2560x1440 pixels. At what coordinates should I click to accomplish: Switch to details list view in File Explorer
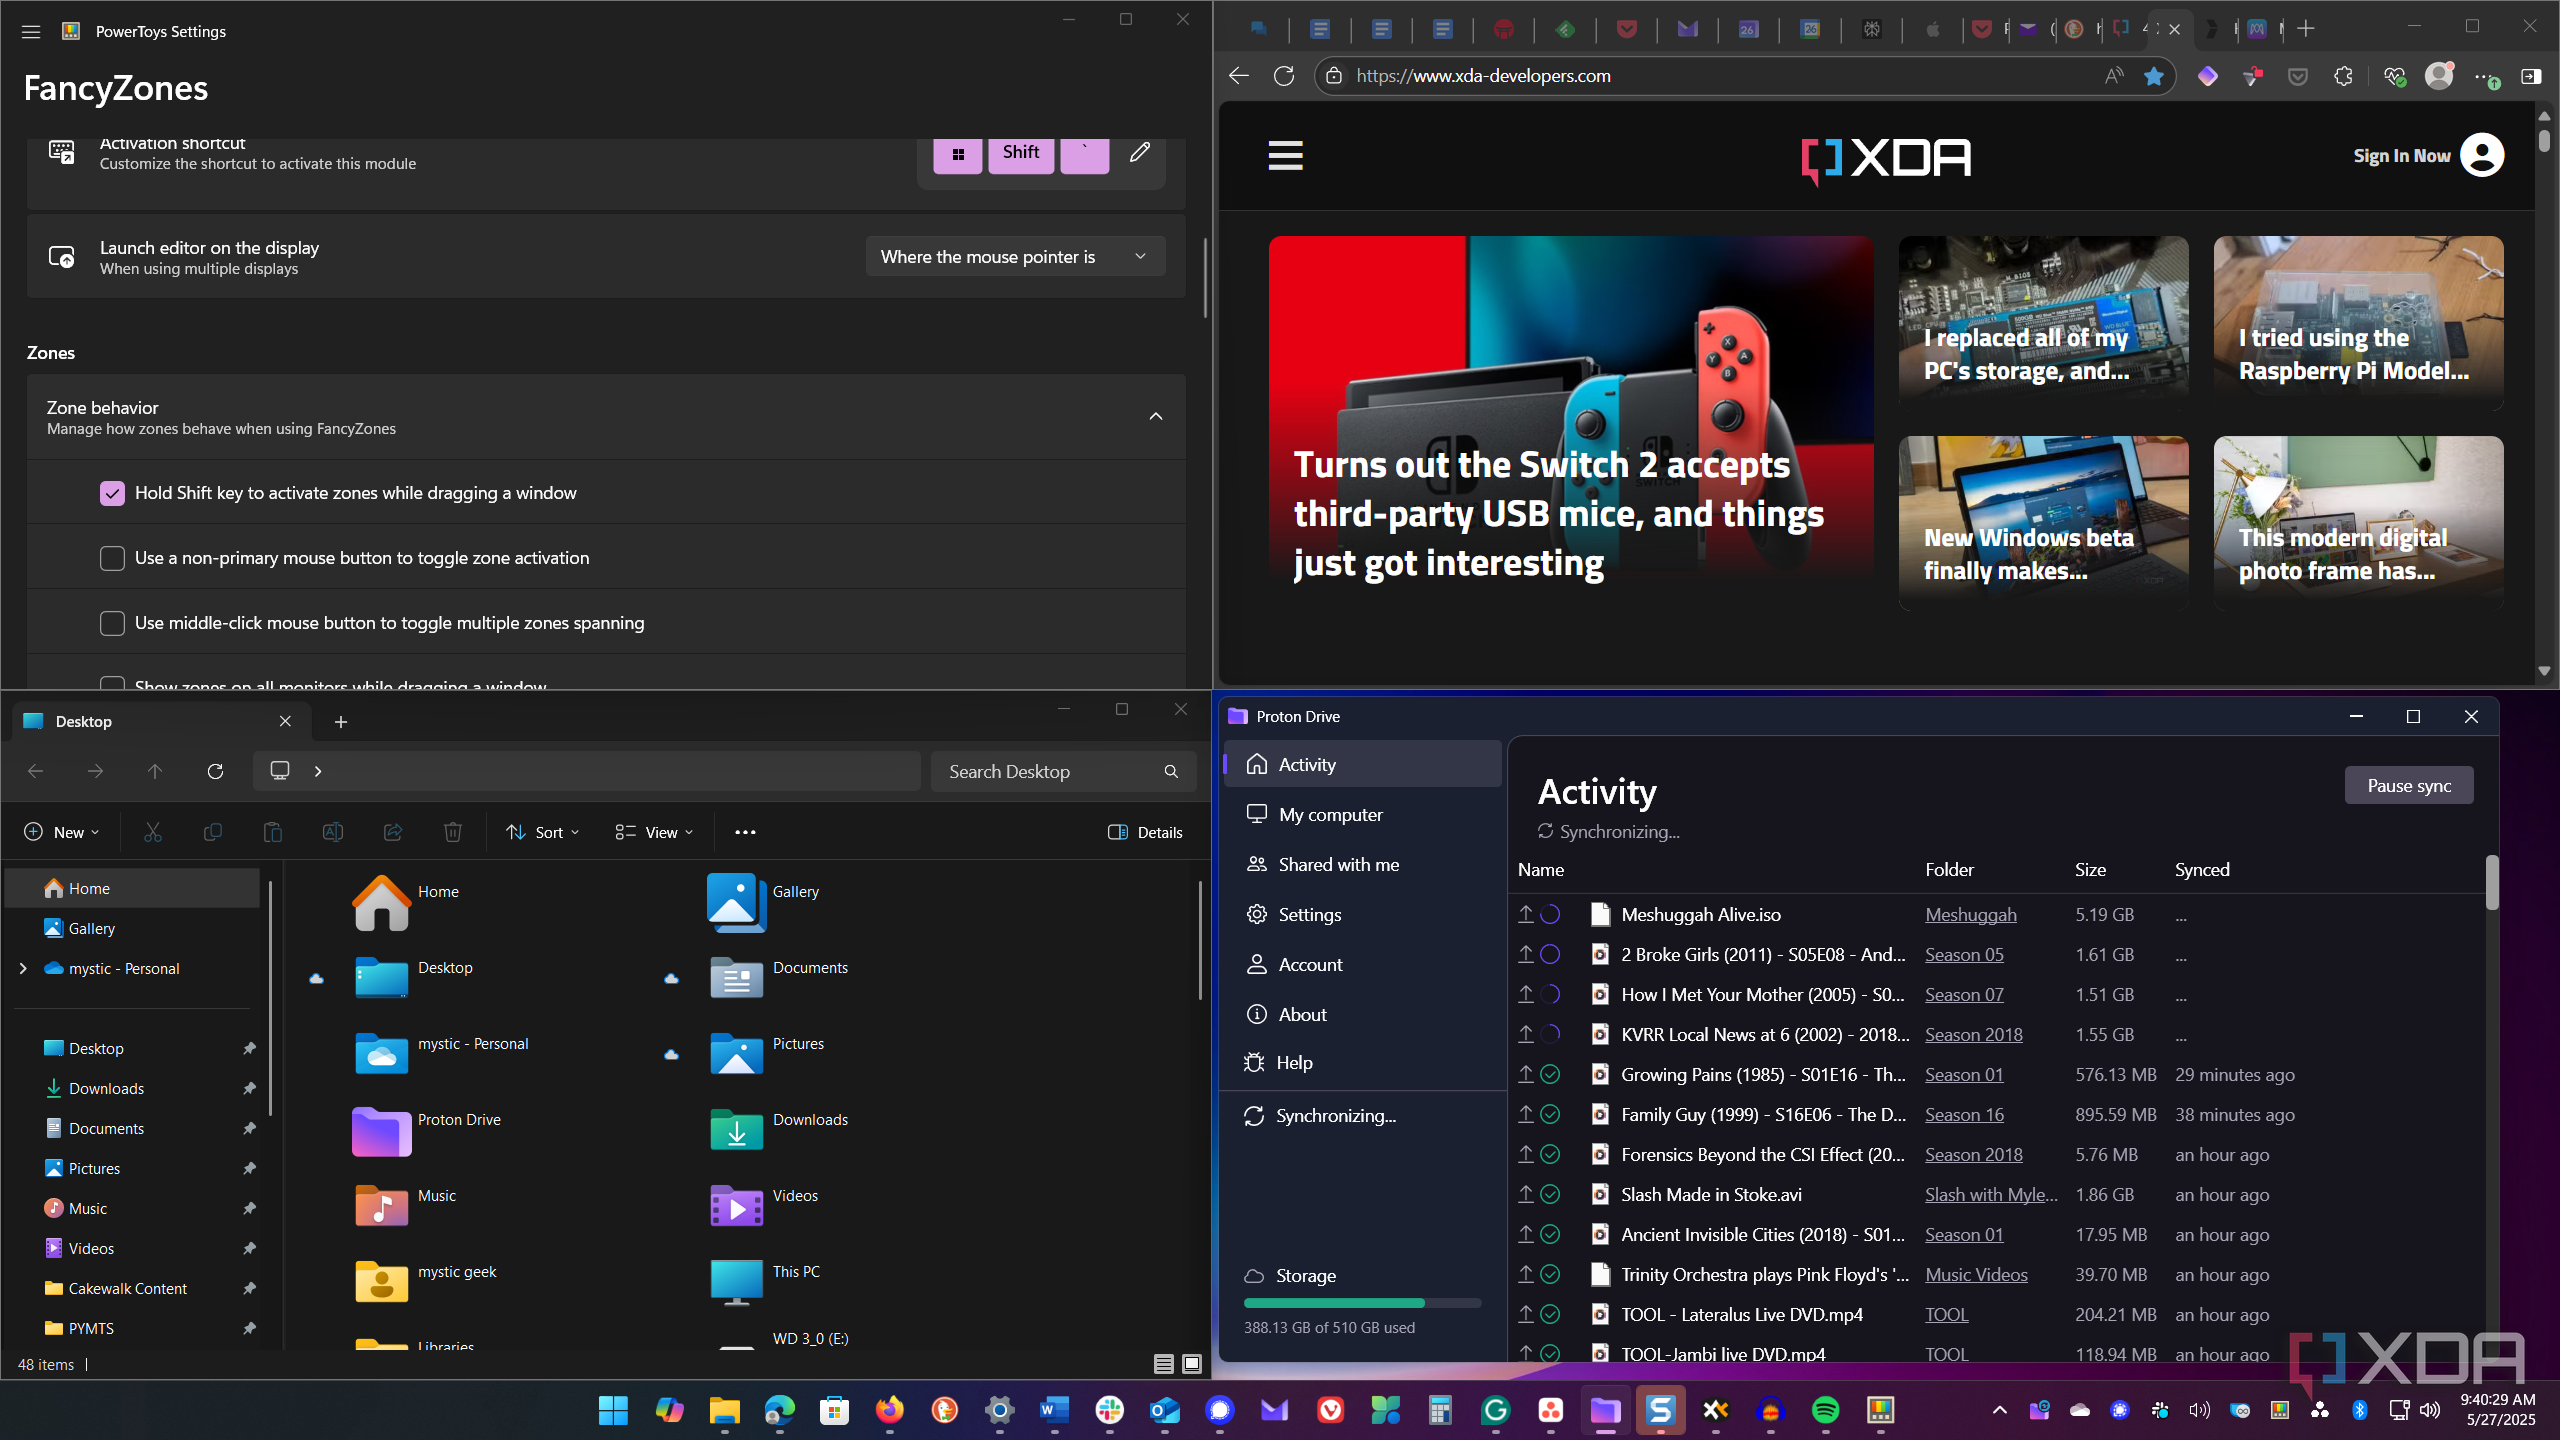point(1163,1364)
